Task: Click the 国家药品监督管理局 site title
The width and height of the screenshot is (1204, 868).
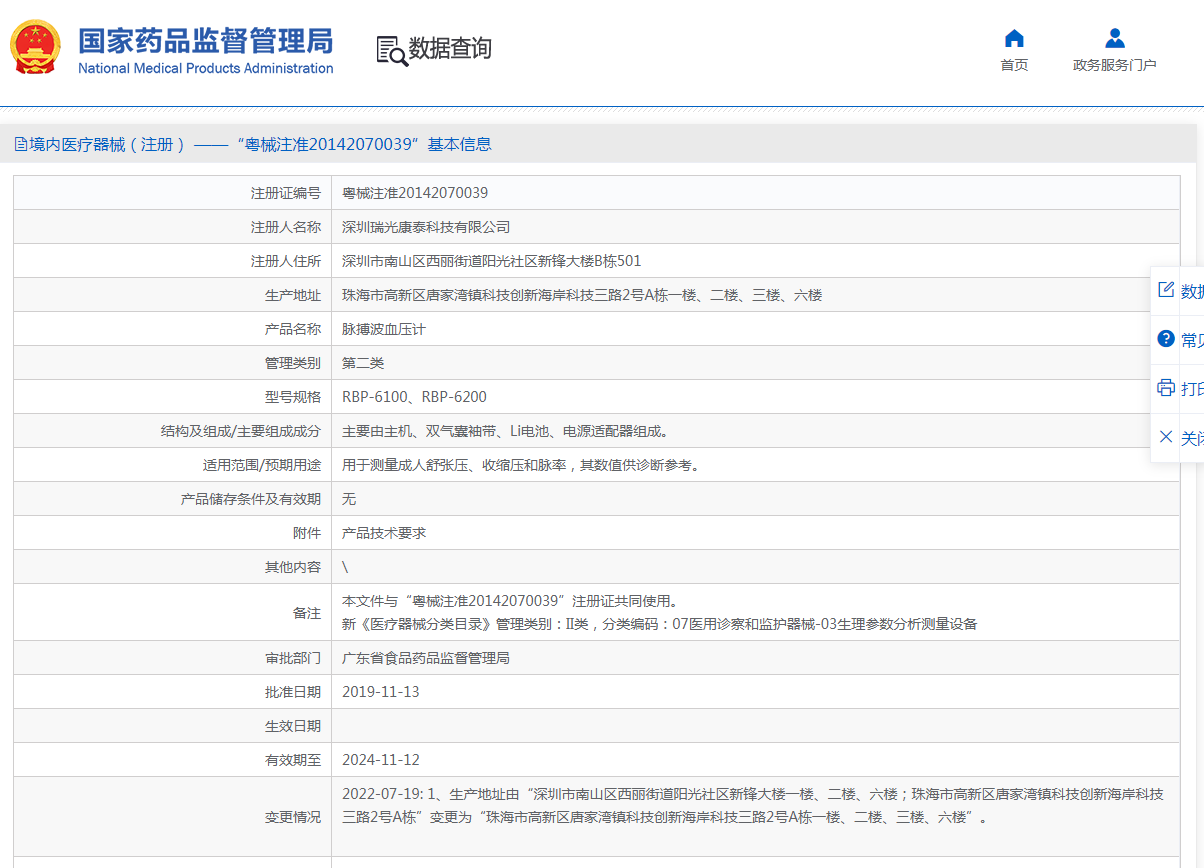Action: pyautogui.click(x=206, y=41)
